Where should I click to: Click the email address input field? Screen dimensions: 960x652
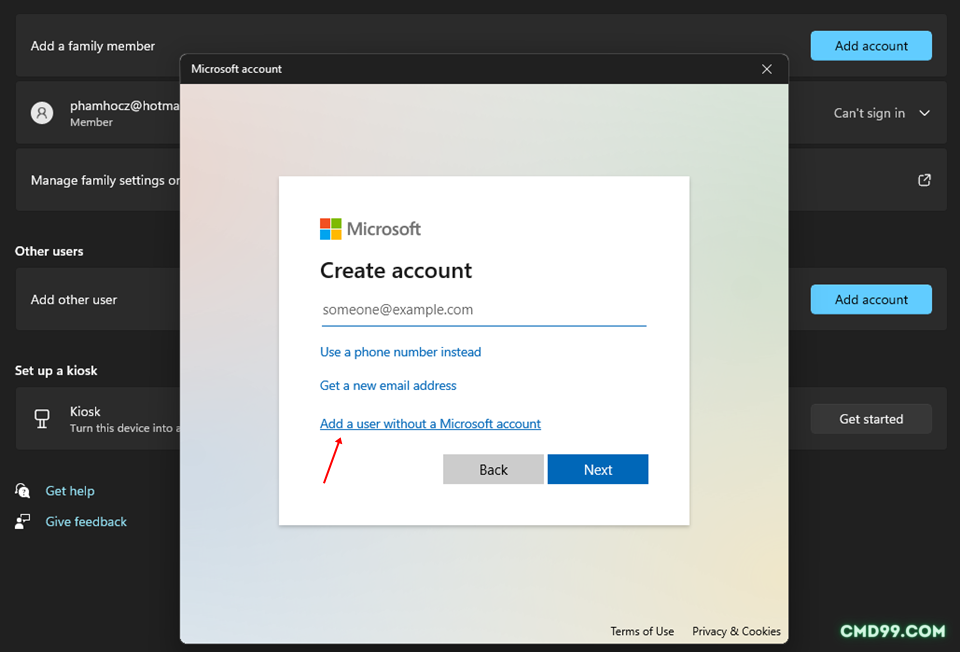tap(484, 310)
